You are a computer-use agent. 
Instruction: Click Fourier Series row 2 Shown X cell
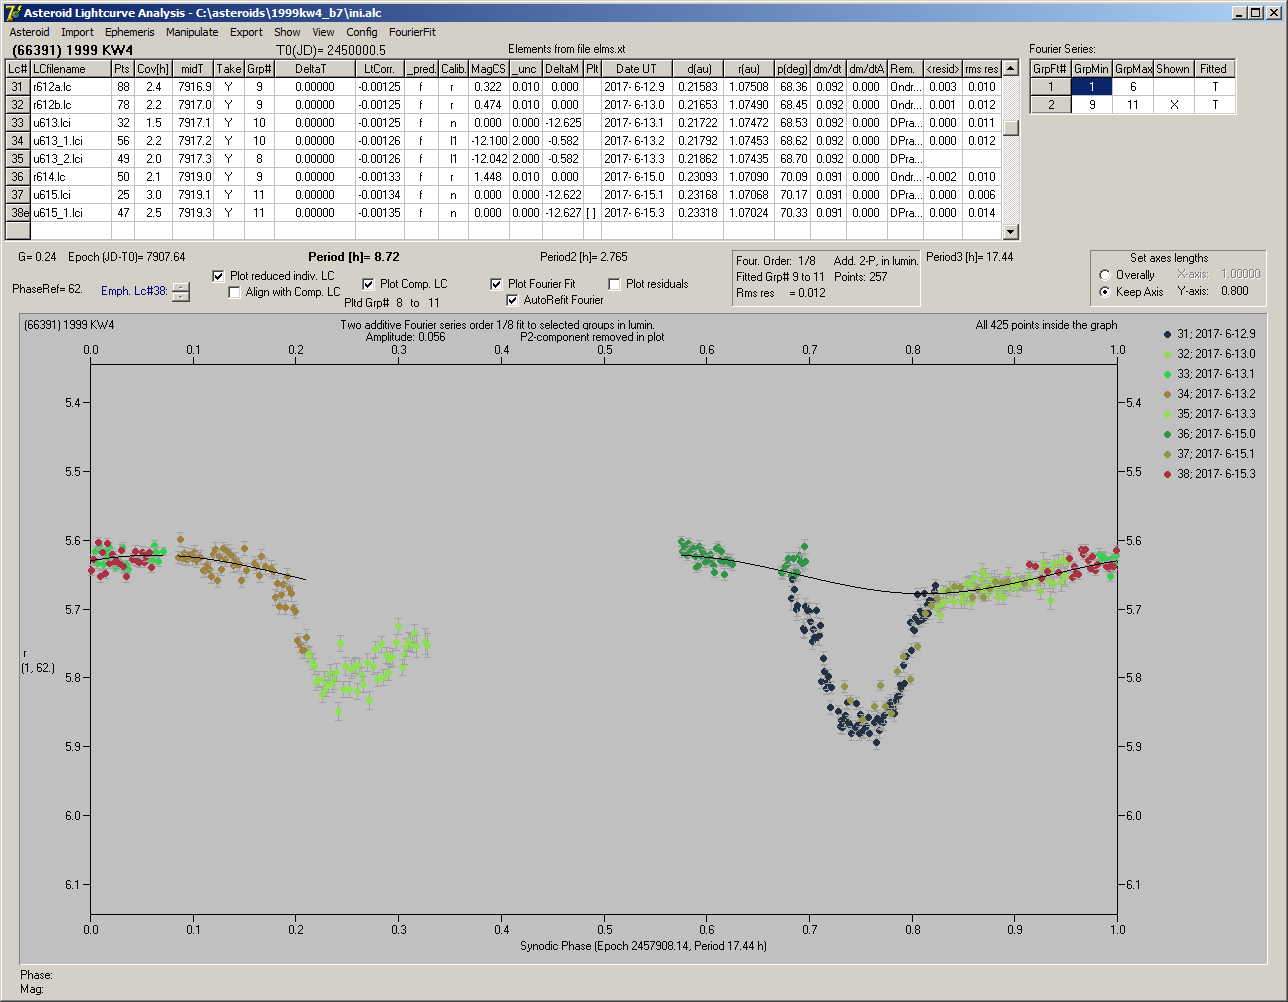1173,105
